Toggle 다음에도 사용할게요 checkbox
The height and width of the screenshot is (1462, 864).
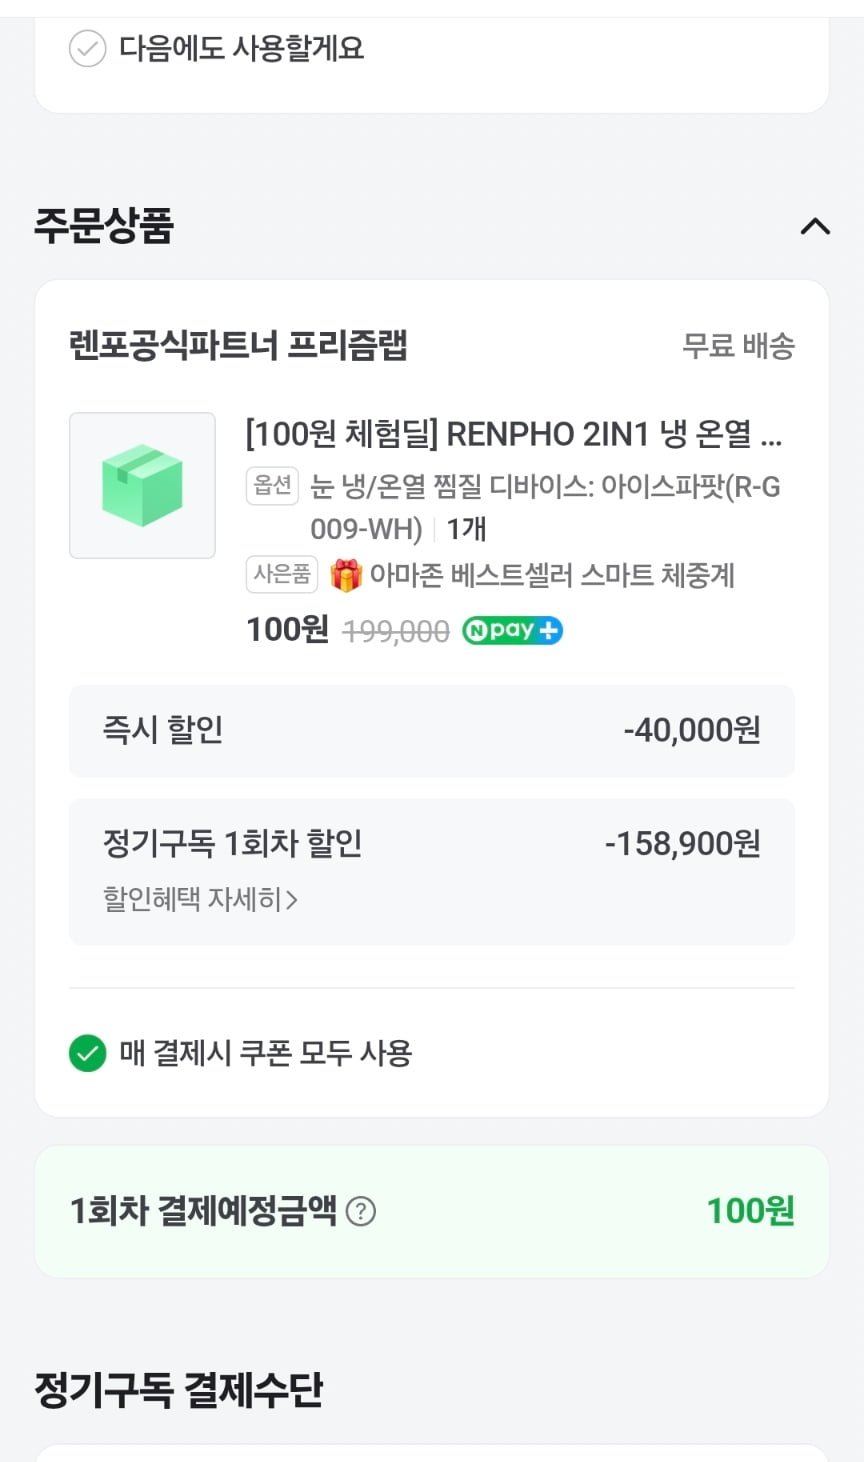[87, 48]
